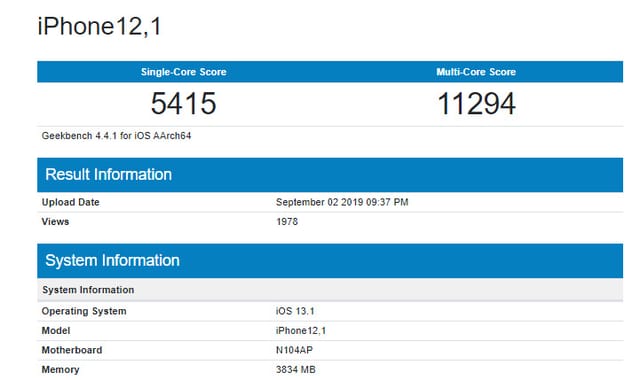Click the 3834 MB memory value
Viewport: 640px width, 380px height.
point(296,370)
